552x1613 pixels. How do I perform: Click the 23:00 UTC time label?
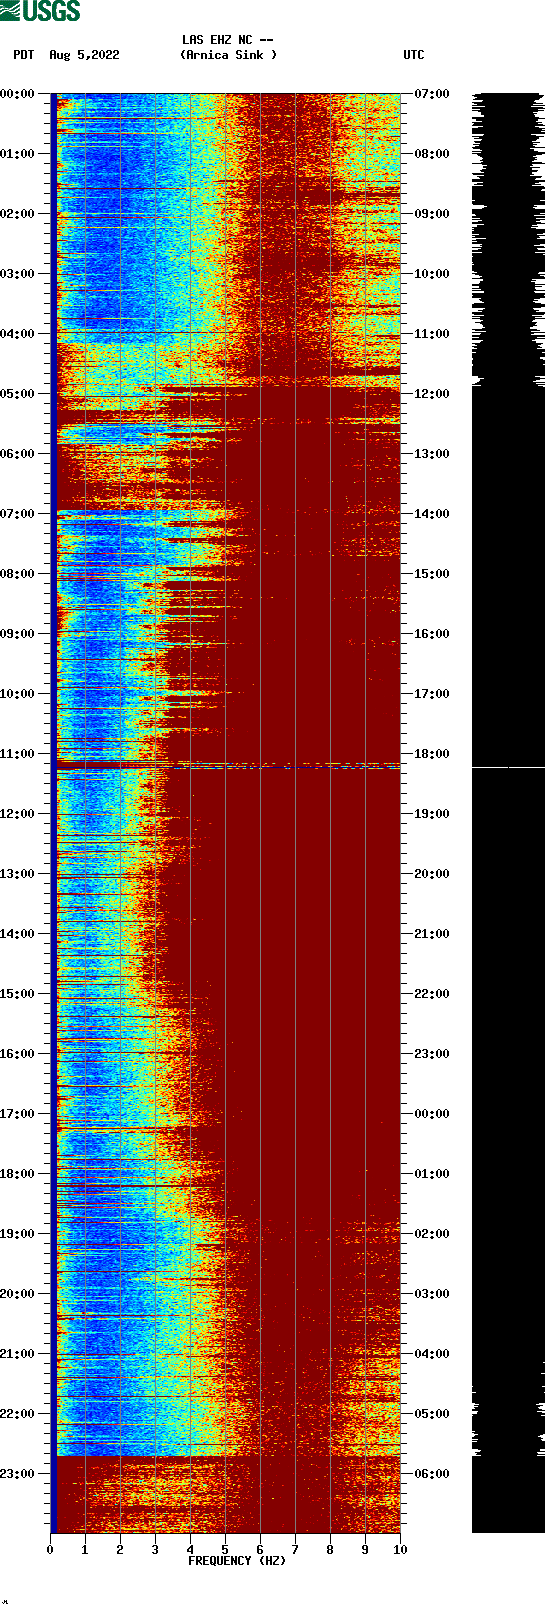(x=432, y=1054)
